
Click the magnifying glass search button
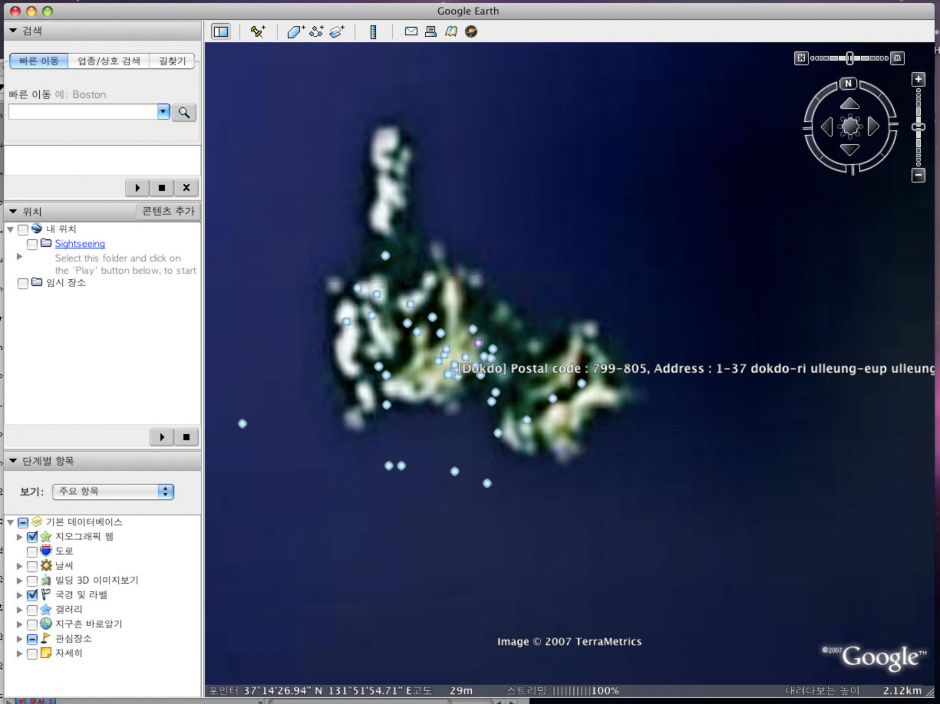184,112
